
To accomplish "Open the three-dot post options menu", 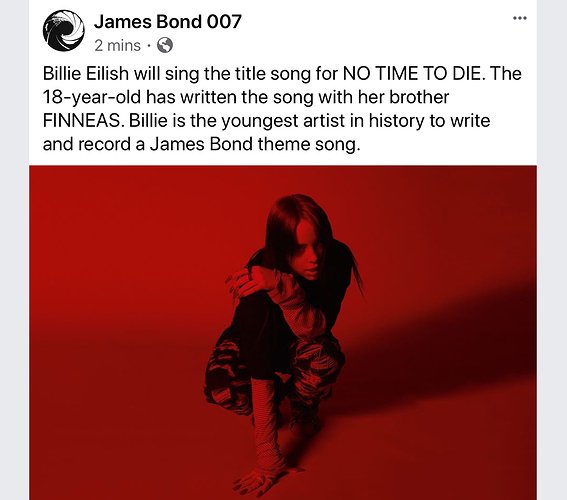I will pos(520,18).
